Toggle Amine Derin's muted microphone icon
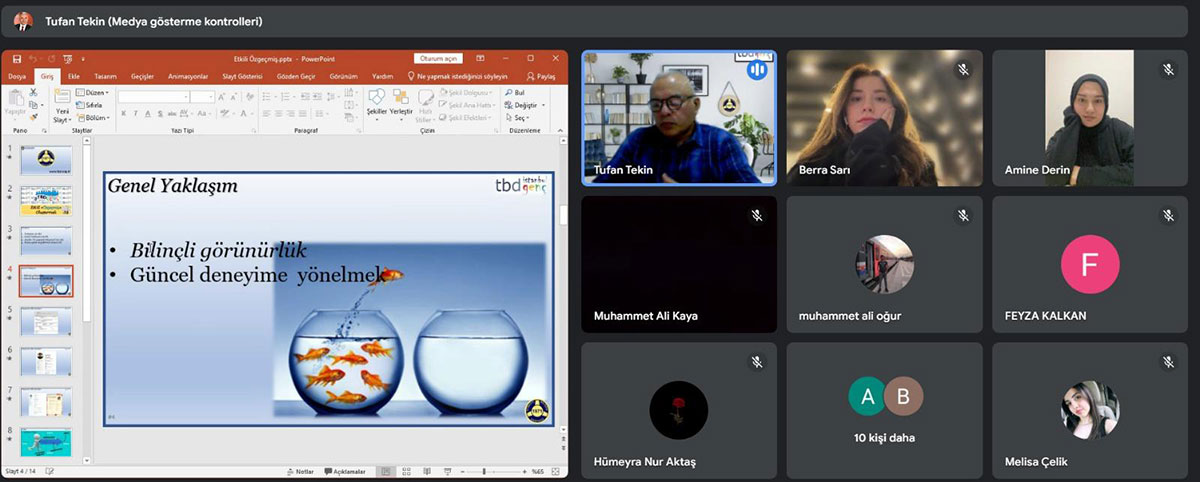1200x482 pixels. tap(1168, 70)
